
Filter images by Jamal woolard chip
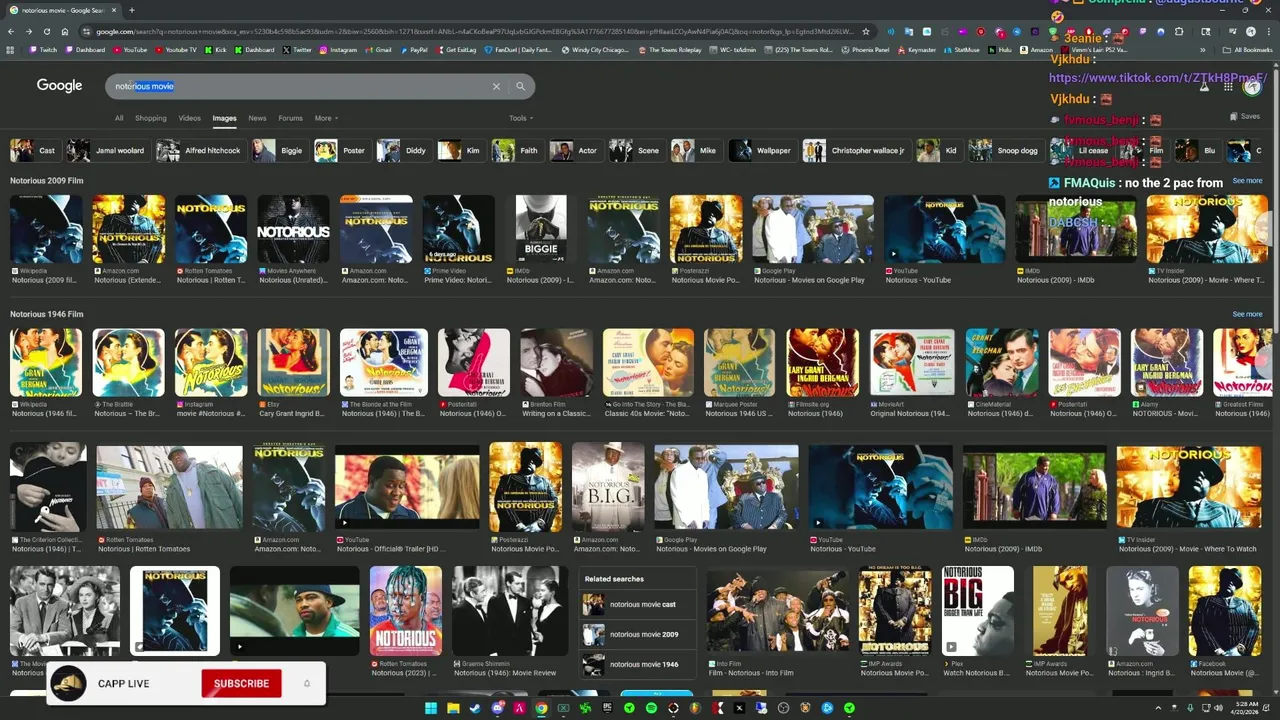point(107,150)
